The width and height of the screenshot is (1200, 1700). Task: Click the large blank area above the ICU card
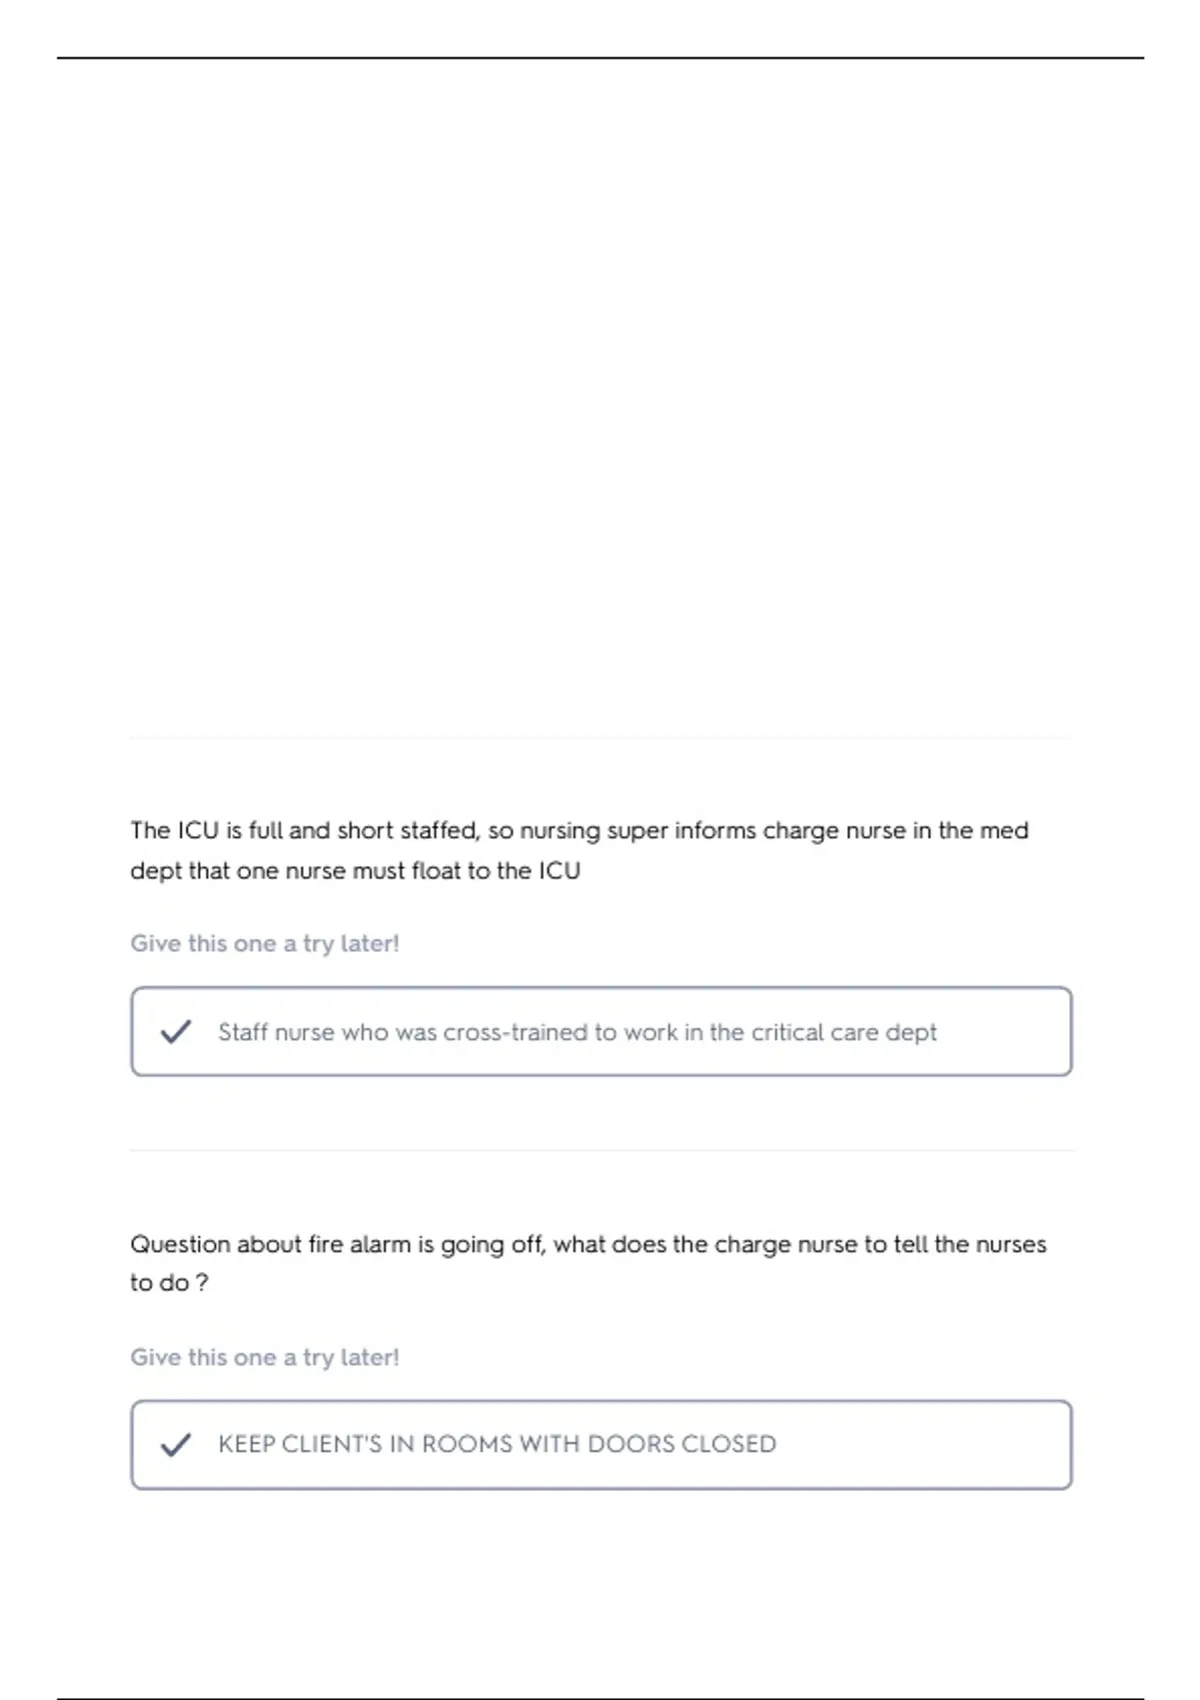[x=600, y=400]
